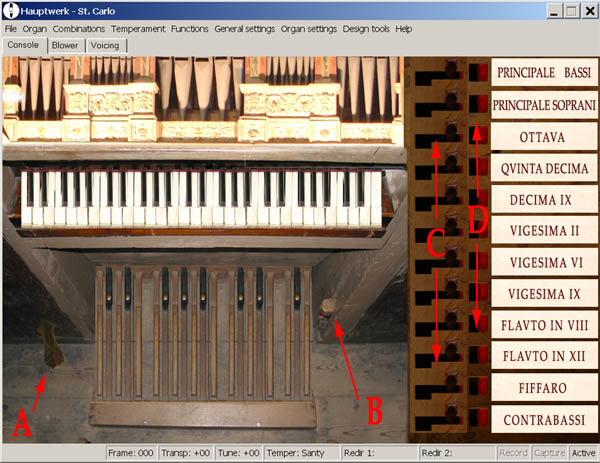Click the Capture button in status bar

click(x=550, y=453)
